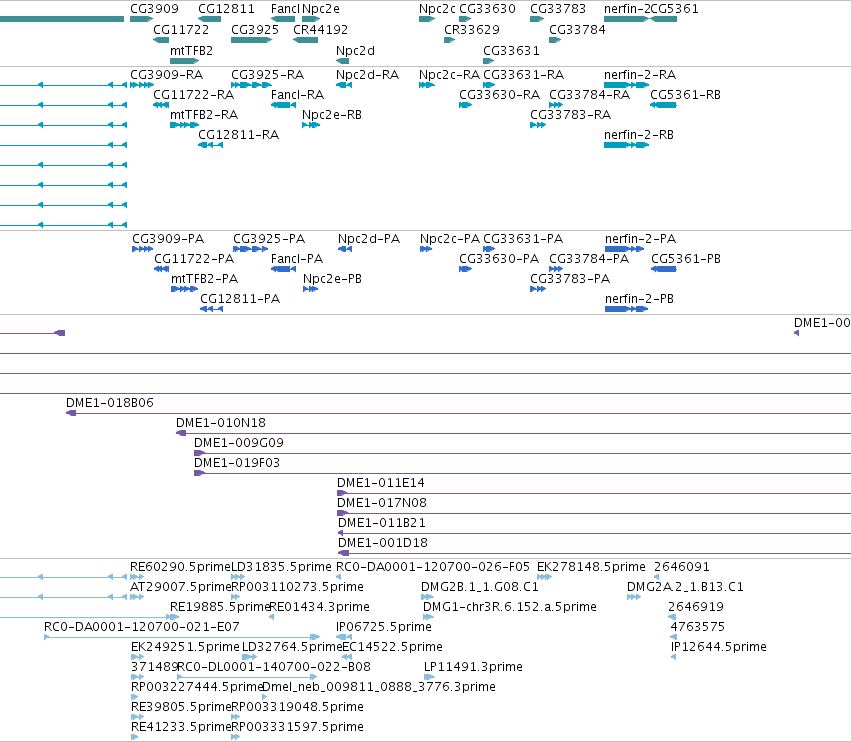Open the mtTFB2-RA transcript label
The height and width of the screenshot is (742, 851).
click(x=204, y=115)
